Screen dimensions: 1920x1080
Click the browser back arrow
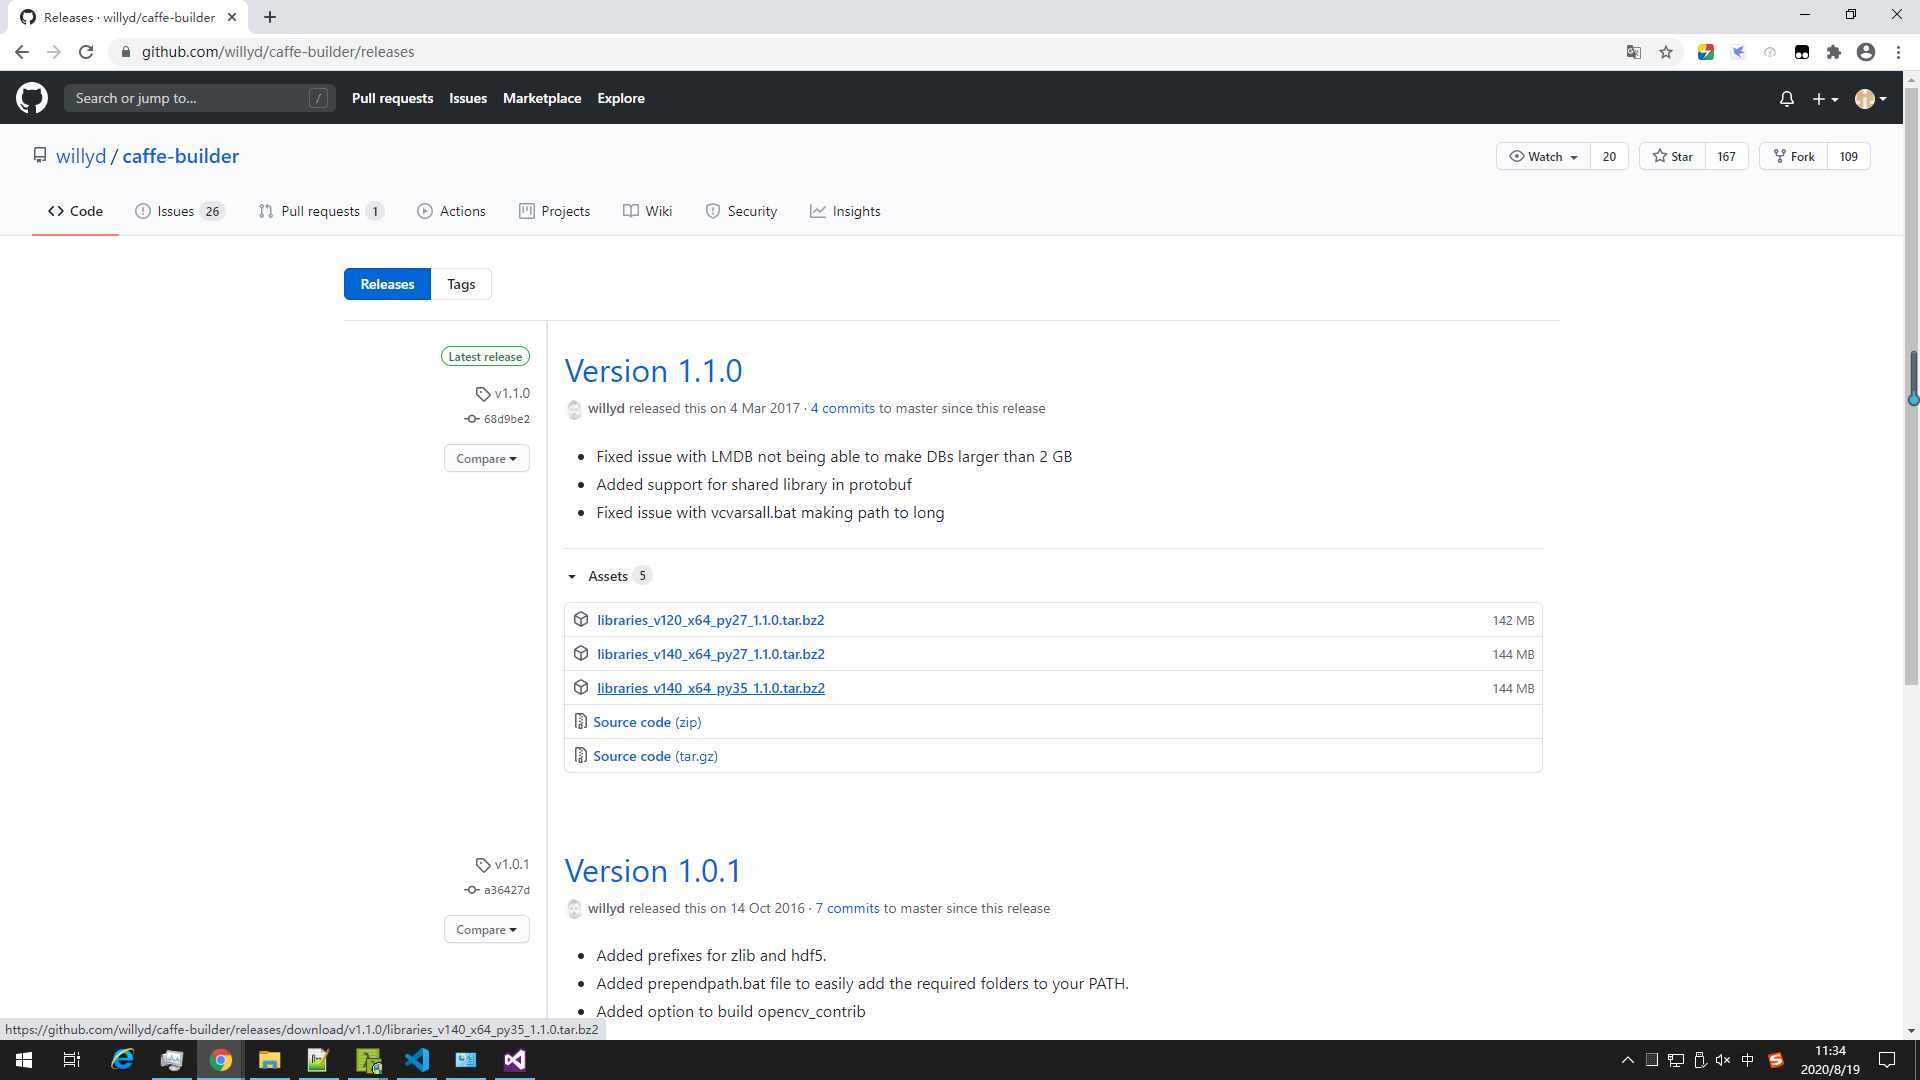pyautogui.click(x=22, y=52)
